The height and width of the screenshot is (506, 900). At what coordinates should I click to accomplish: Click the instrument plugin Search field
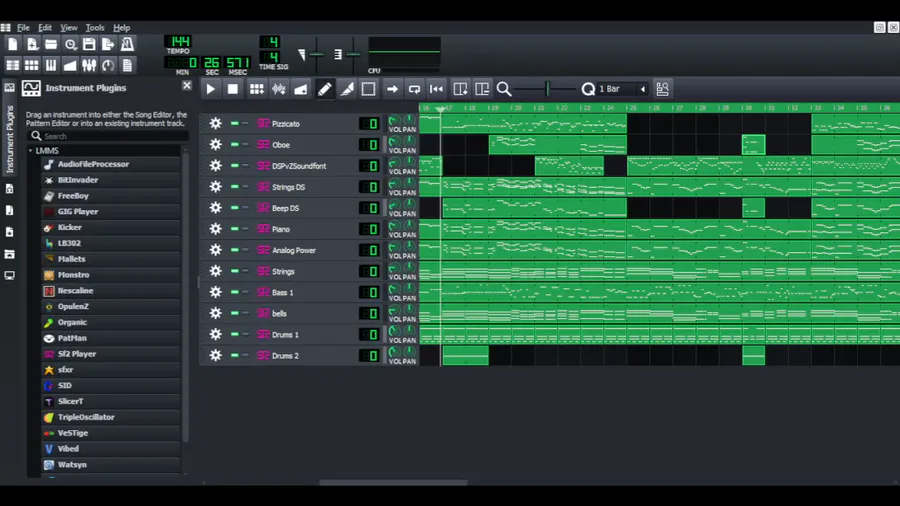(x=109, y=136)
